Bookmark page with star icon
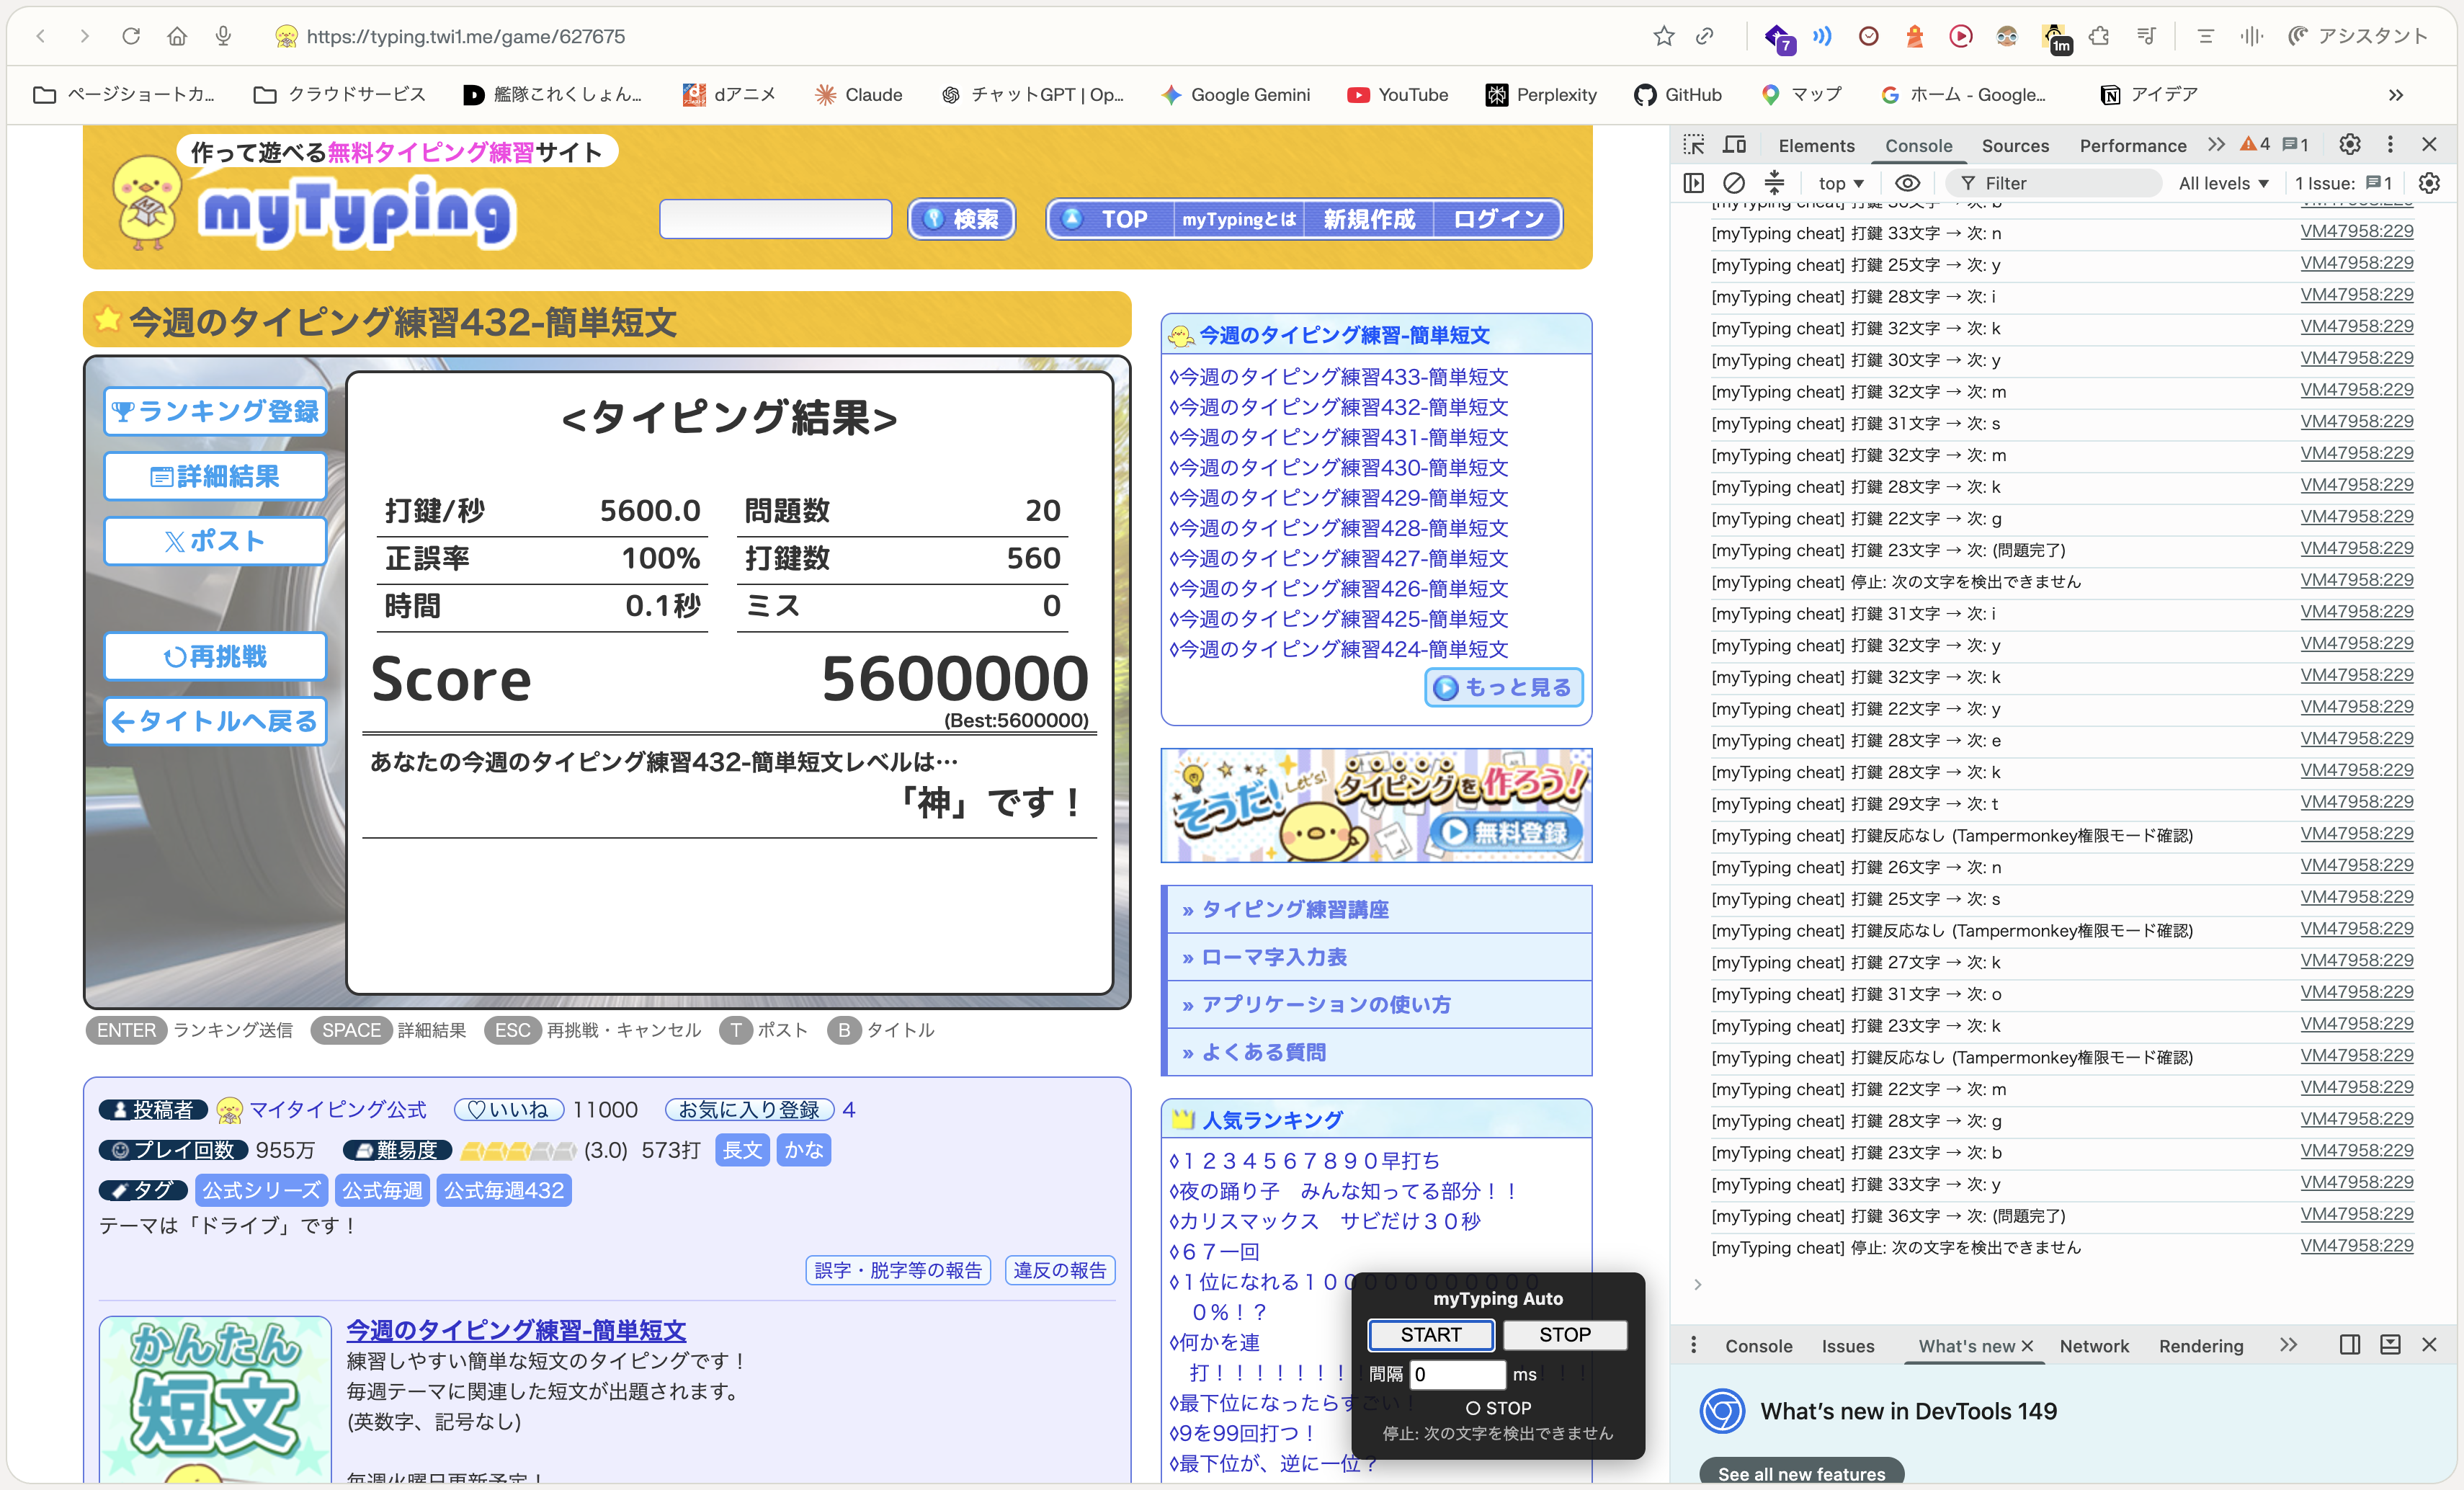The image size is (2464, 1490). pyautogui.click(x=1663, y=36)
